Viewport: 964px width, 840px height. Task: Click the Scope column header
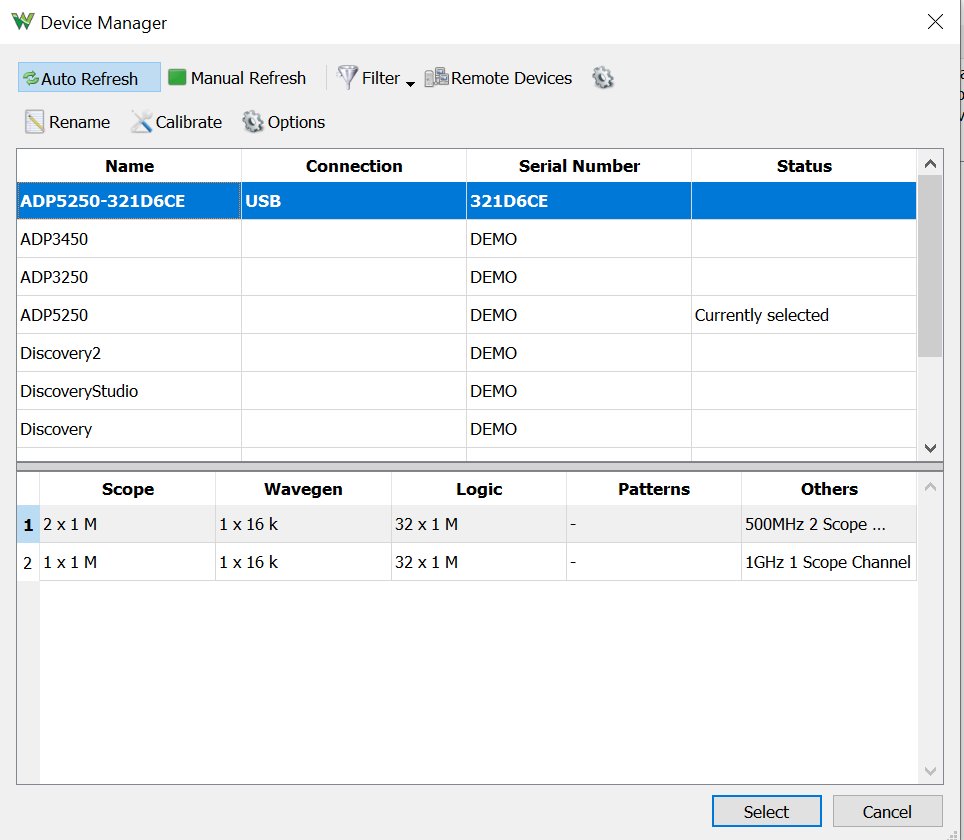(x=128, y=489)
